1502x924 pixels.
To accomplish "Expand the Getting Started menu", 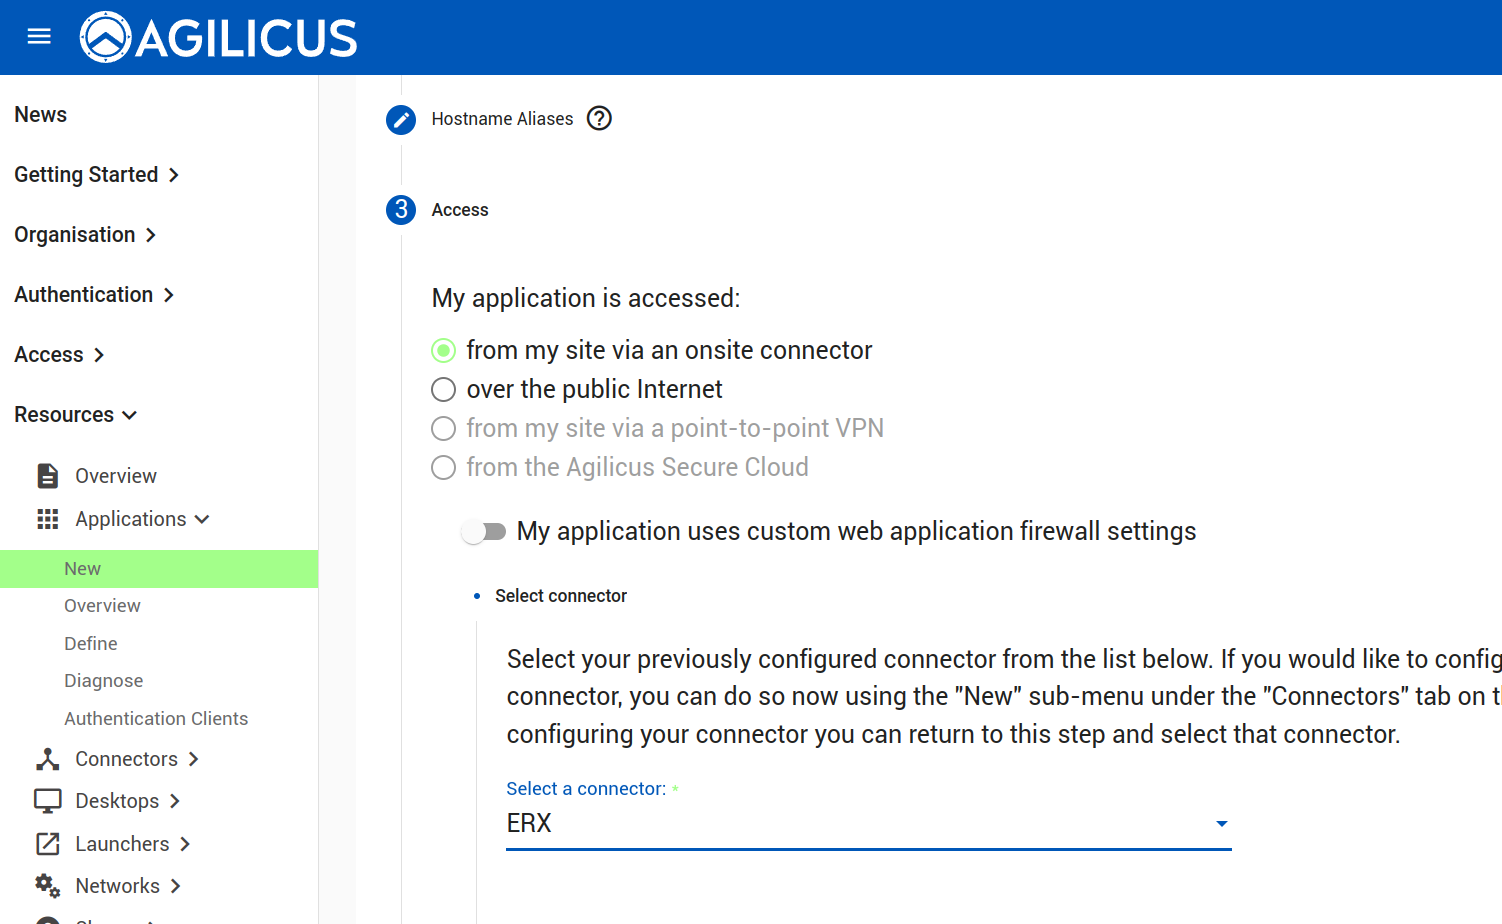I will (x=96, y=175).
